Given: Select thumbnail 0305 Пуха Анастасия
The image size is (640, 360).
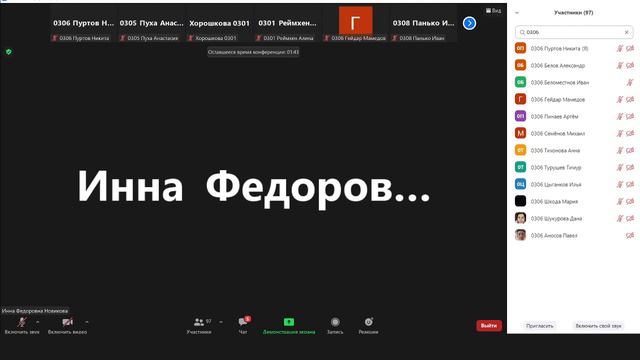Looking at the screenshot, I should (151, 24).
